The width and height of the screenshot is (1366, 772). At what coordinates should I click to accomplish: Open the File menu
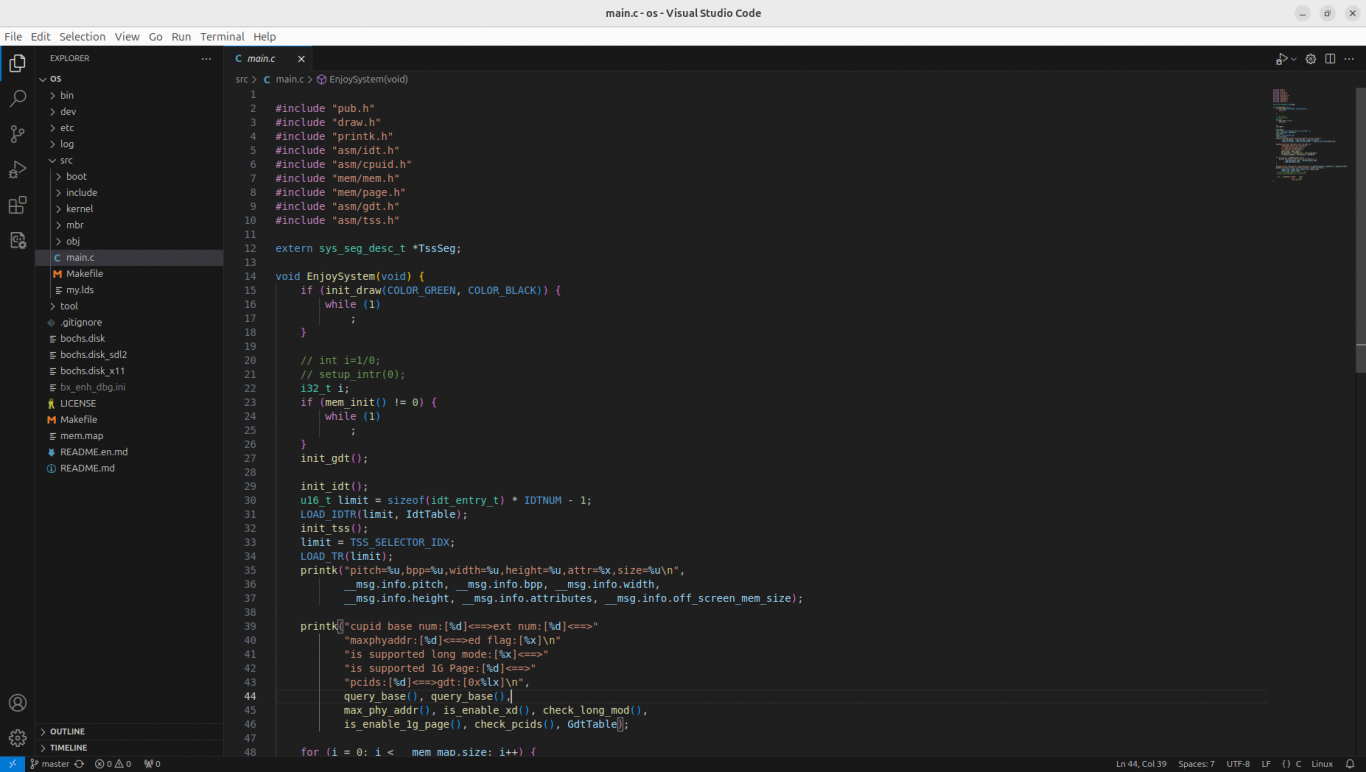click(13, 36)
